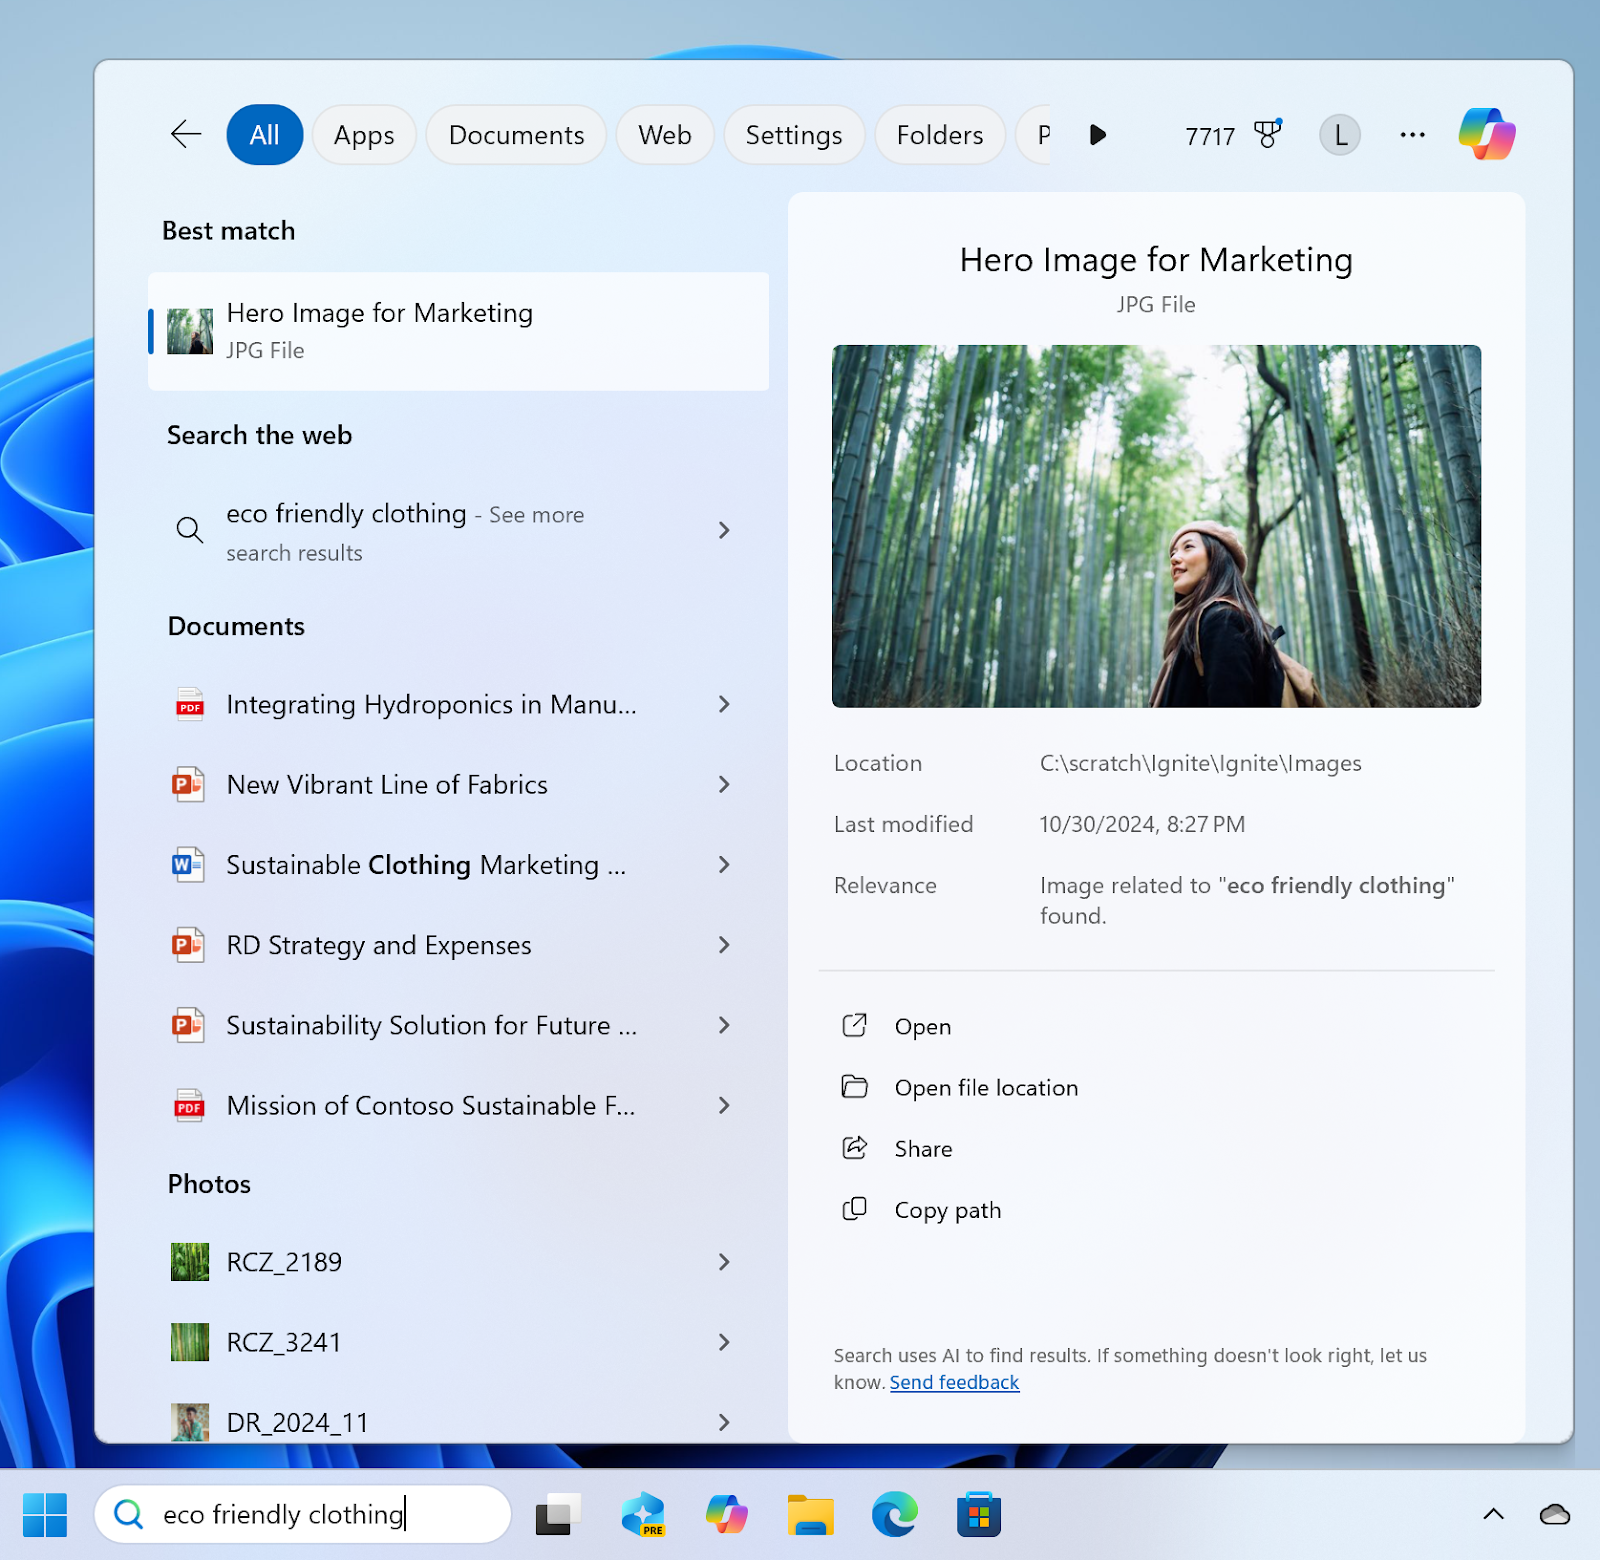
Task: Click PowerPoint icon of RD Strategy and Expenses
Action: [x=188, y=945]
